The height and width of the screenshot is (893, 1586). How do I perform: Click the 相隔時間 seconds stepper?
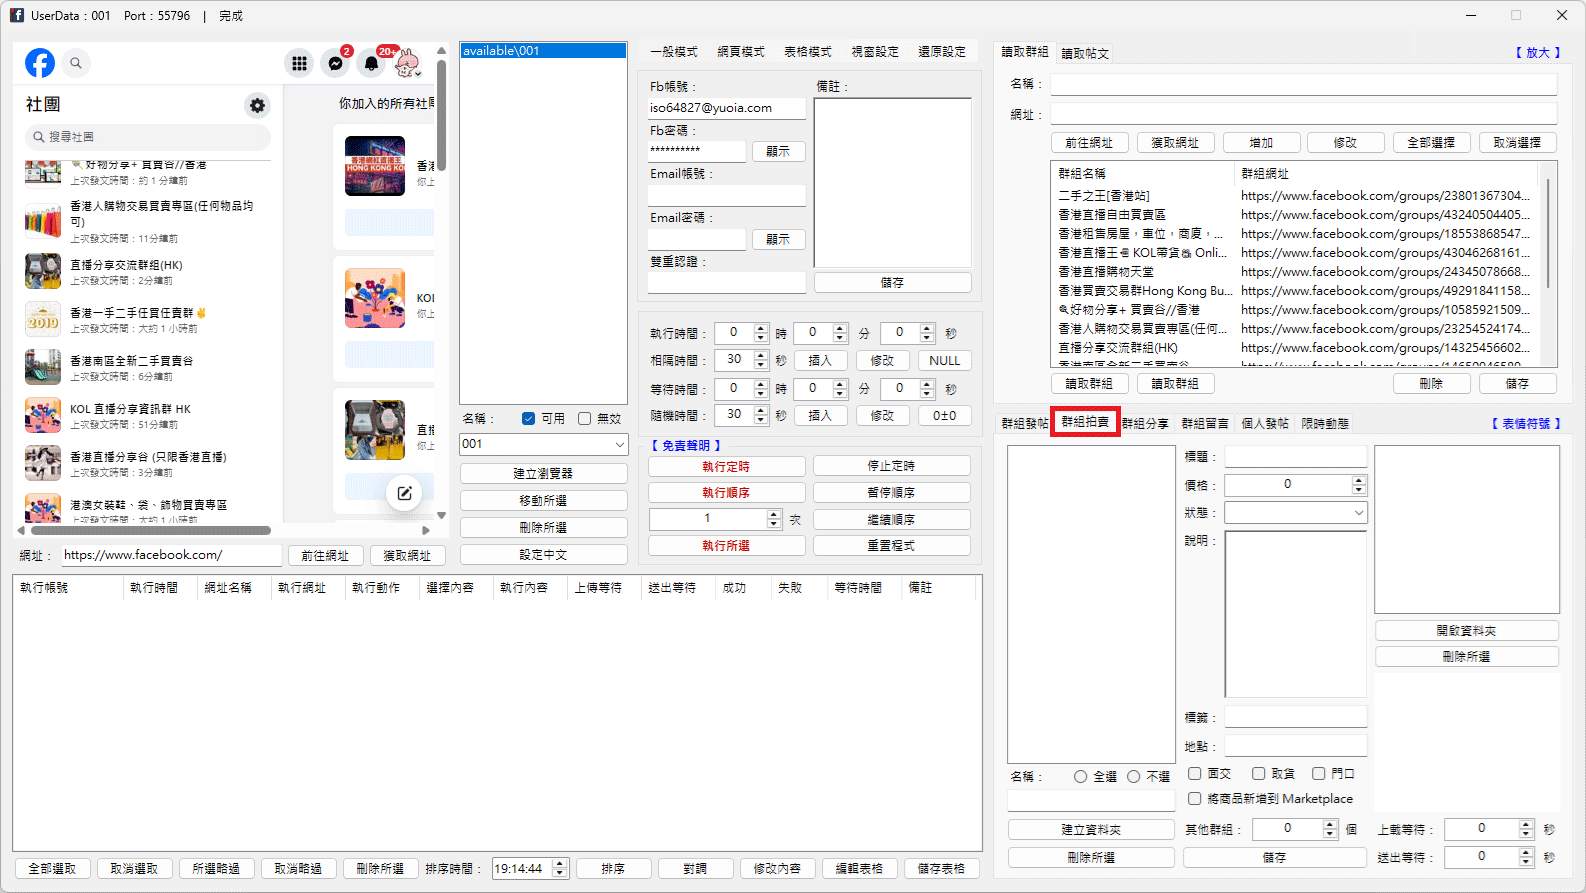[761, 361]
